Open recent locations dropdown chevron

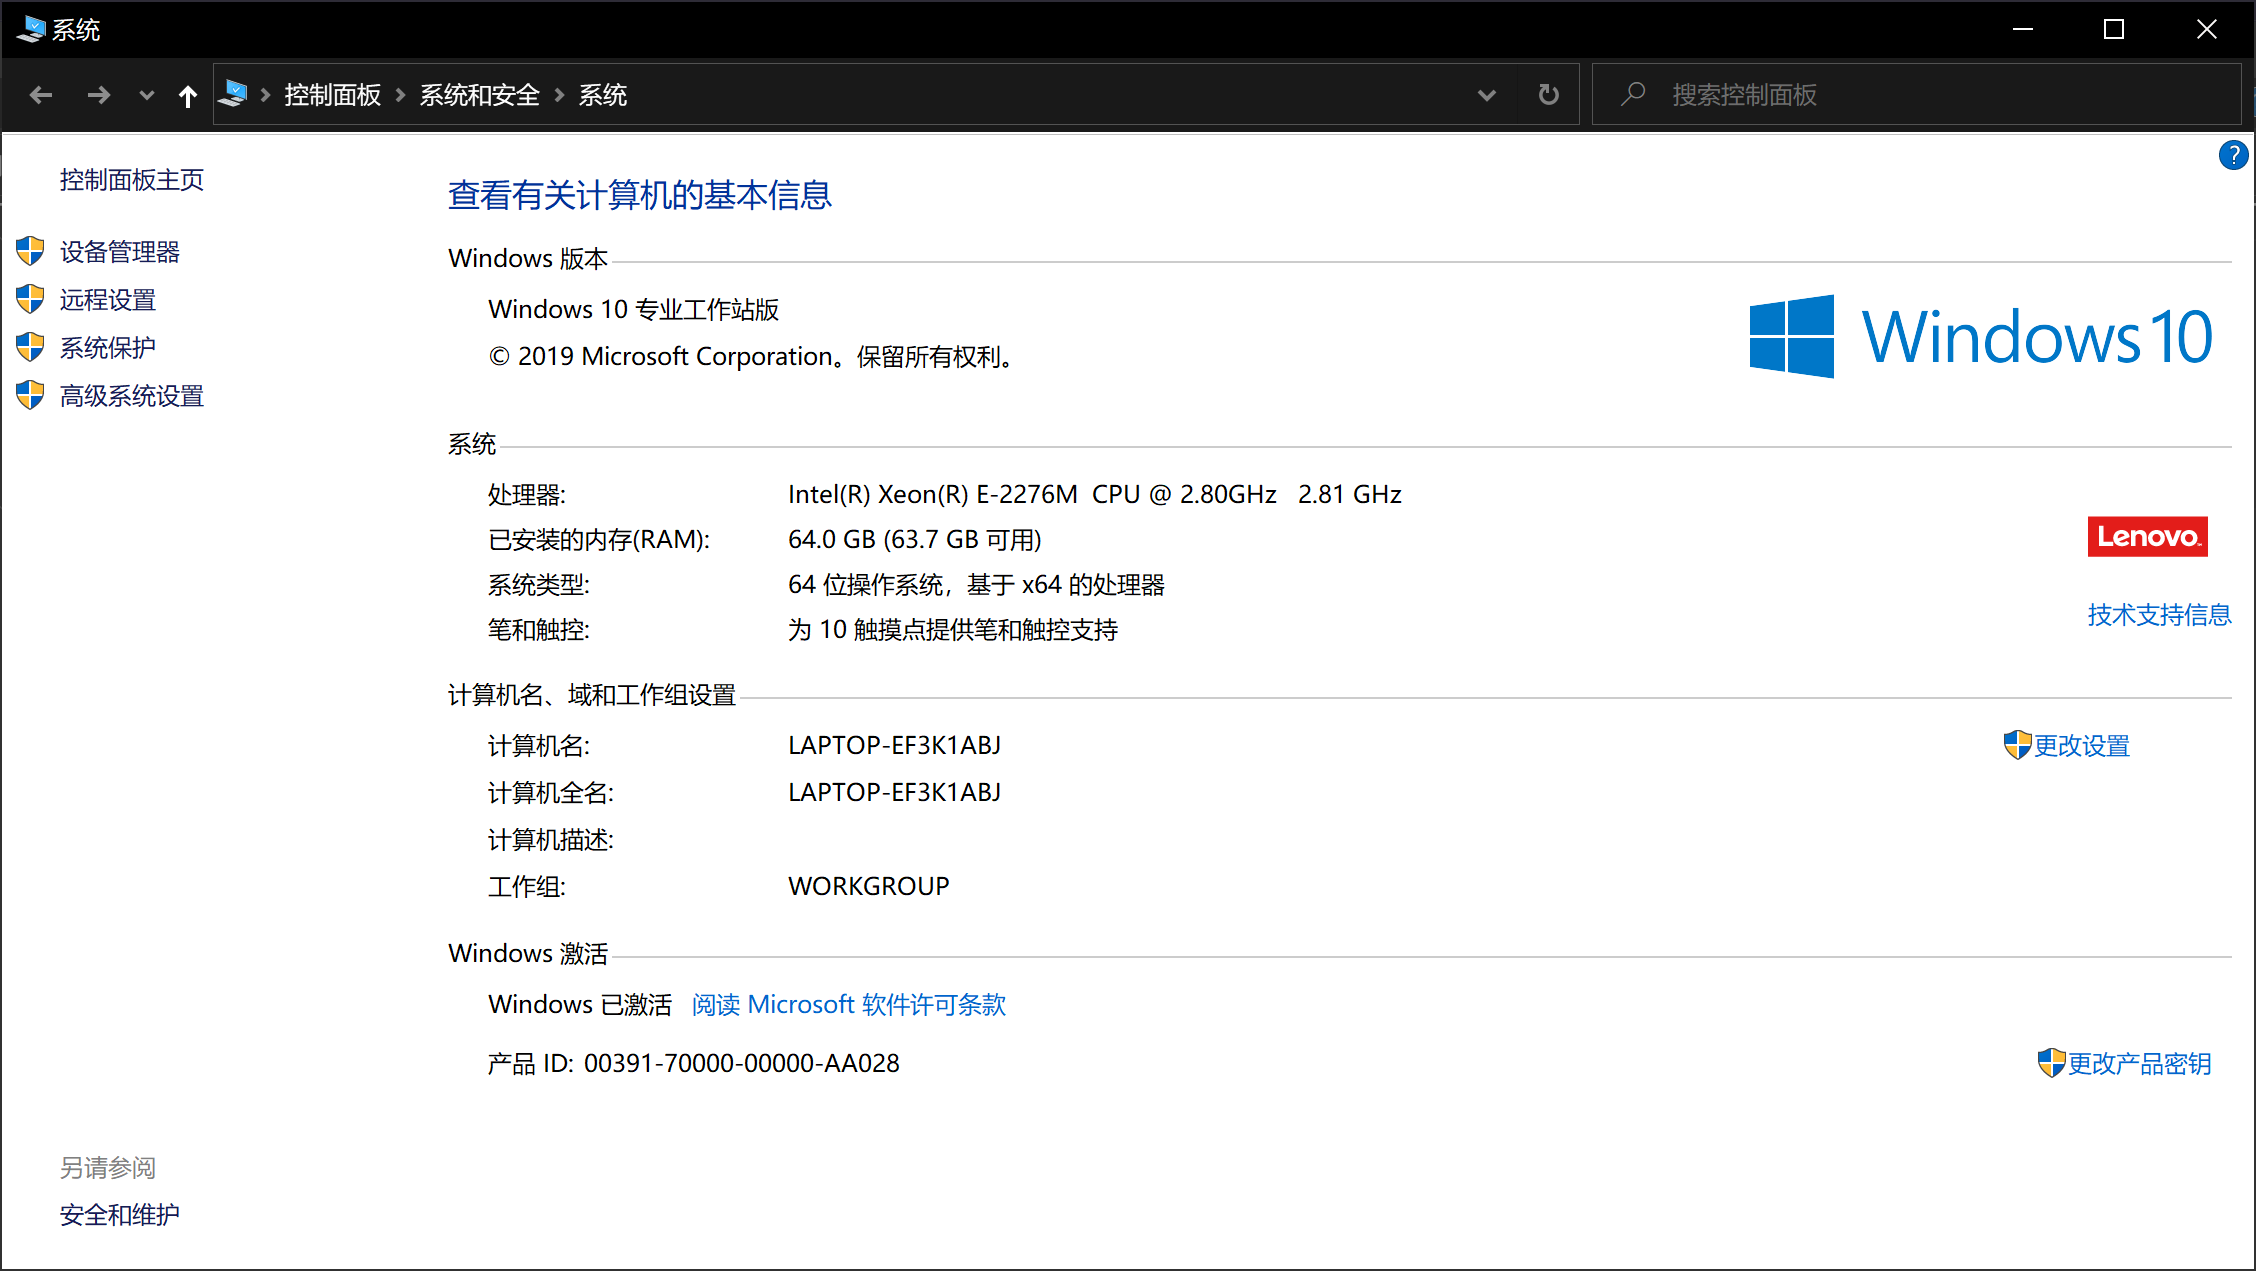147,95
